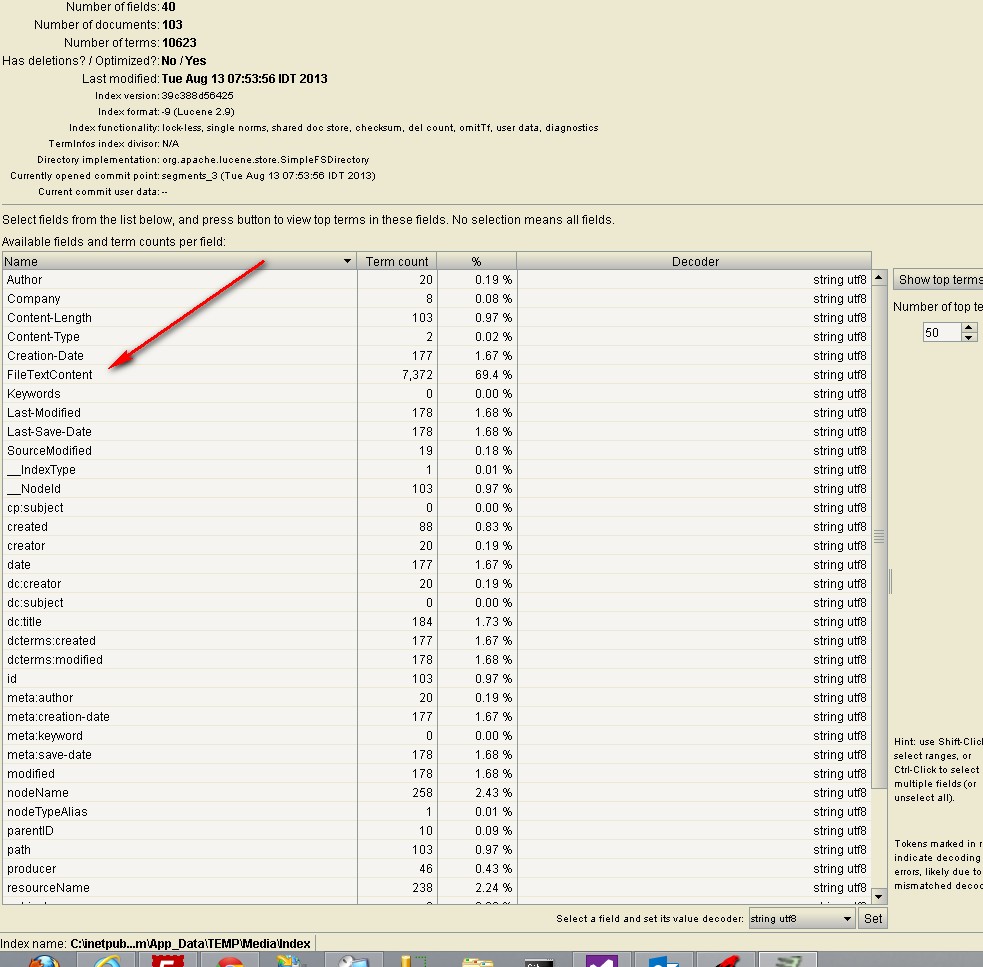Click the vertical splitter handle right of the table

point(890,581)
